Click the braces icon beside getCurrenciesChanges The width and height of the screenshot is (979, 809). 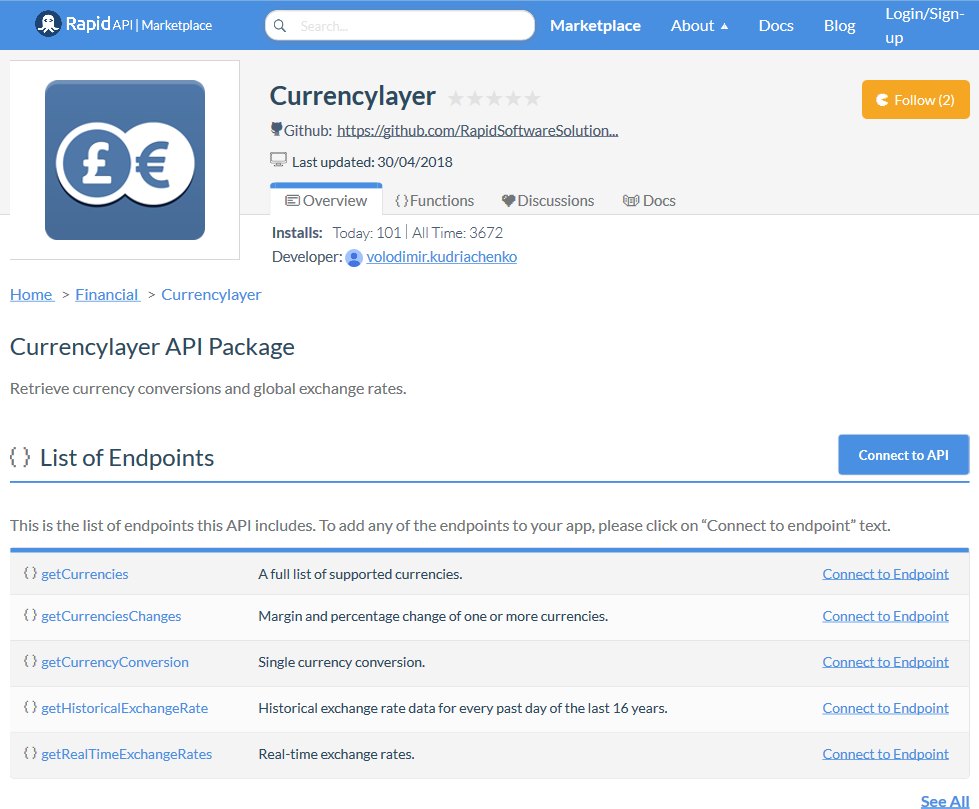[30, 615]
